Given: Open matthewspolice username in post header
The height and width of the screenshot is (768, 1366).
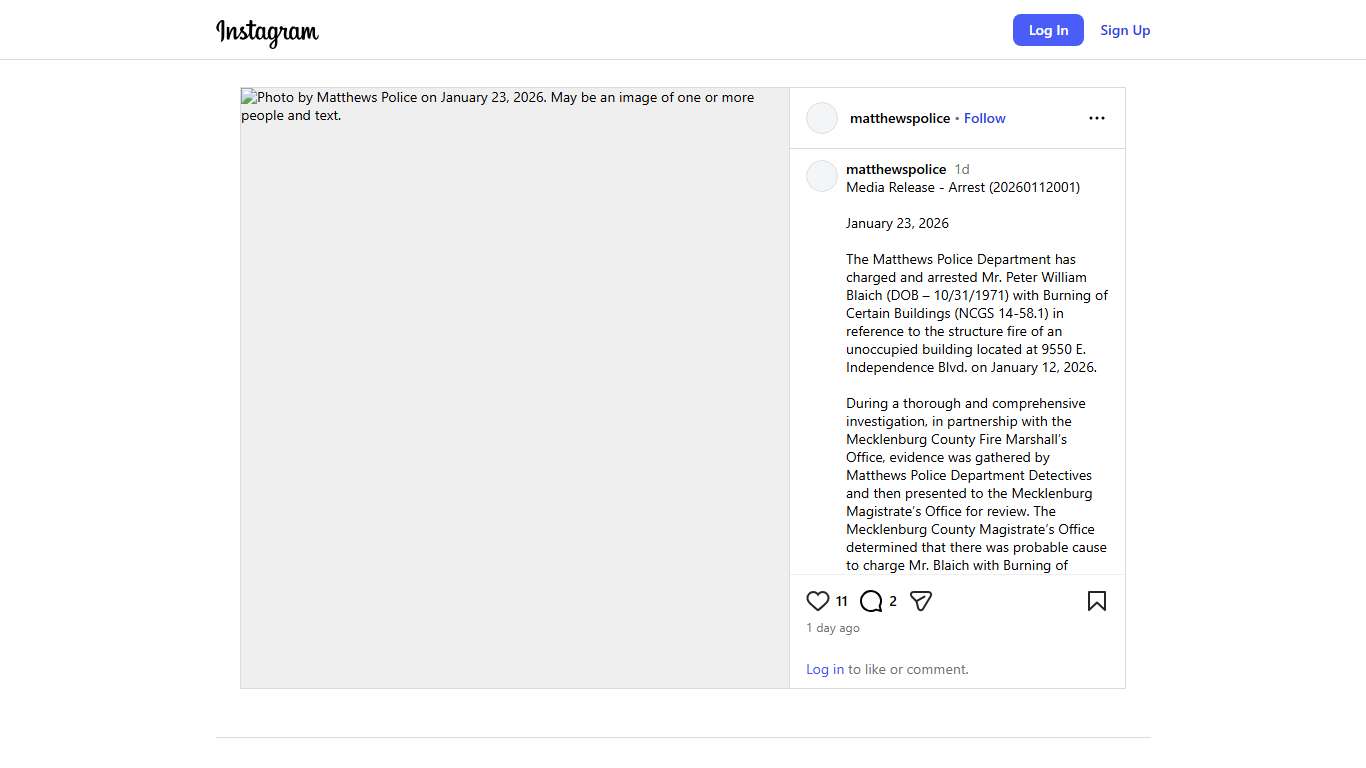Looking at the screenshot, I should (900, 118).
